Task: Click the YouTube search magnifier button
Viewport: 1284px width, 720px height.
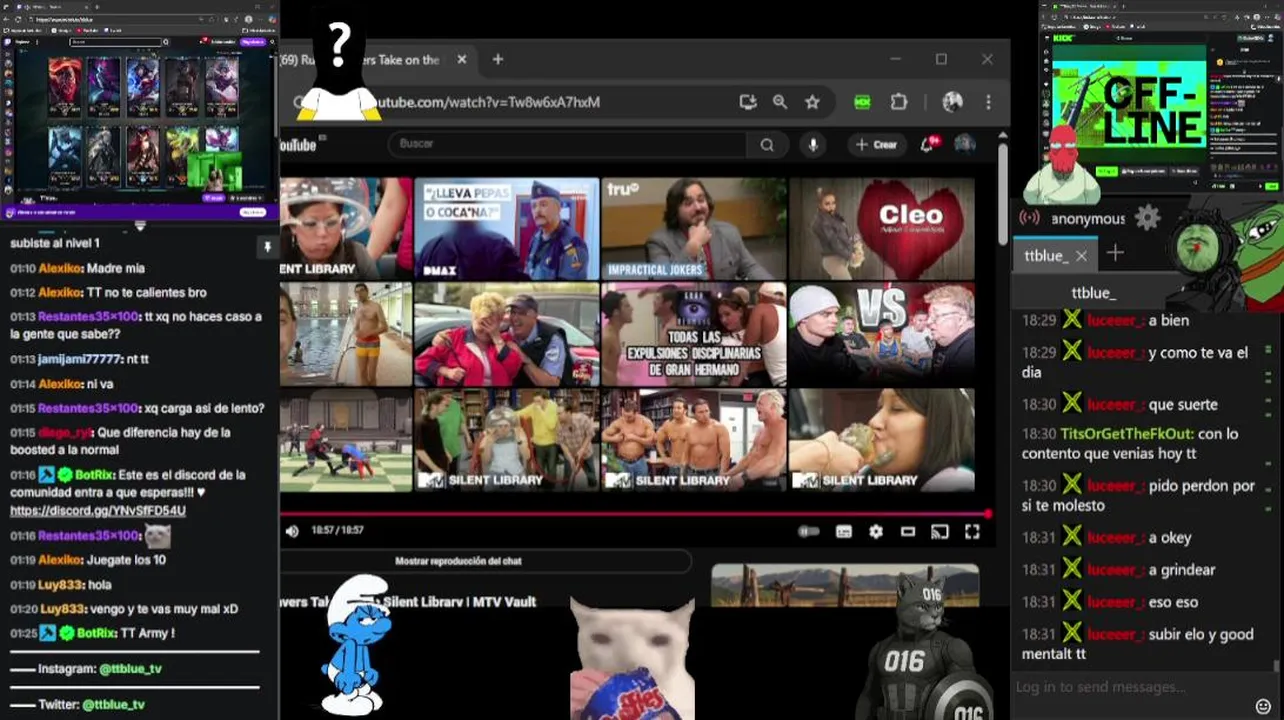Action: click(x=767, y=145)
